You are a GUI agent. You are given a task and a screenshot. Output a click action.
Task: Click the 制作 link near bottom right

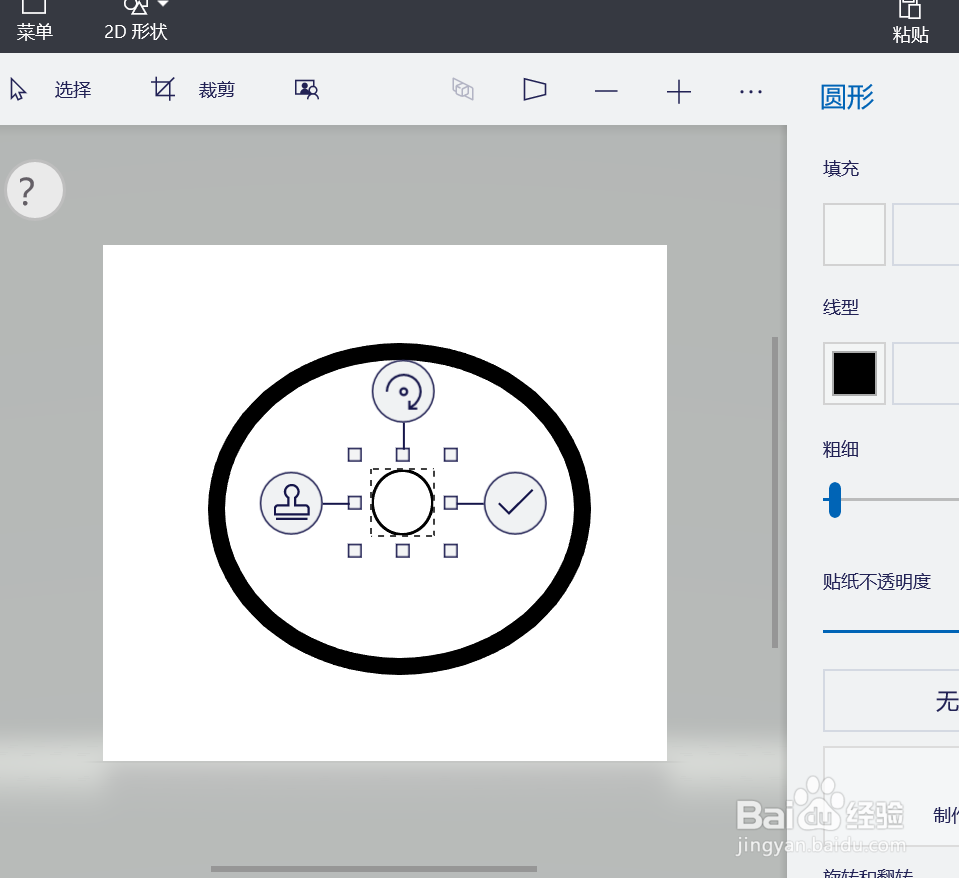pyautogui.click(x=944, y=815)
